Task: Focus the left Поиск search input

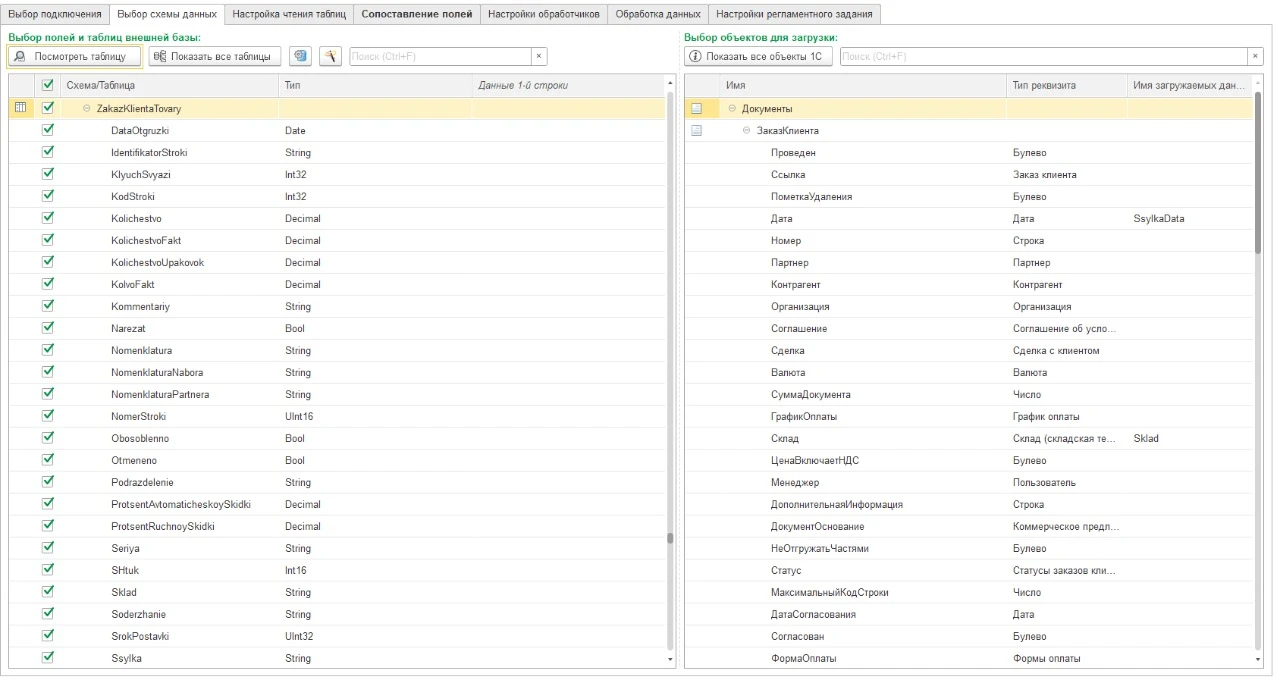Action: coord(439,56)
